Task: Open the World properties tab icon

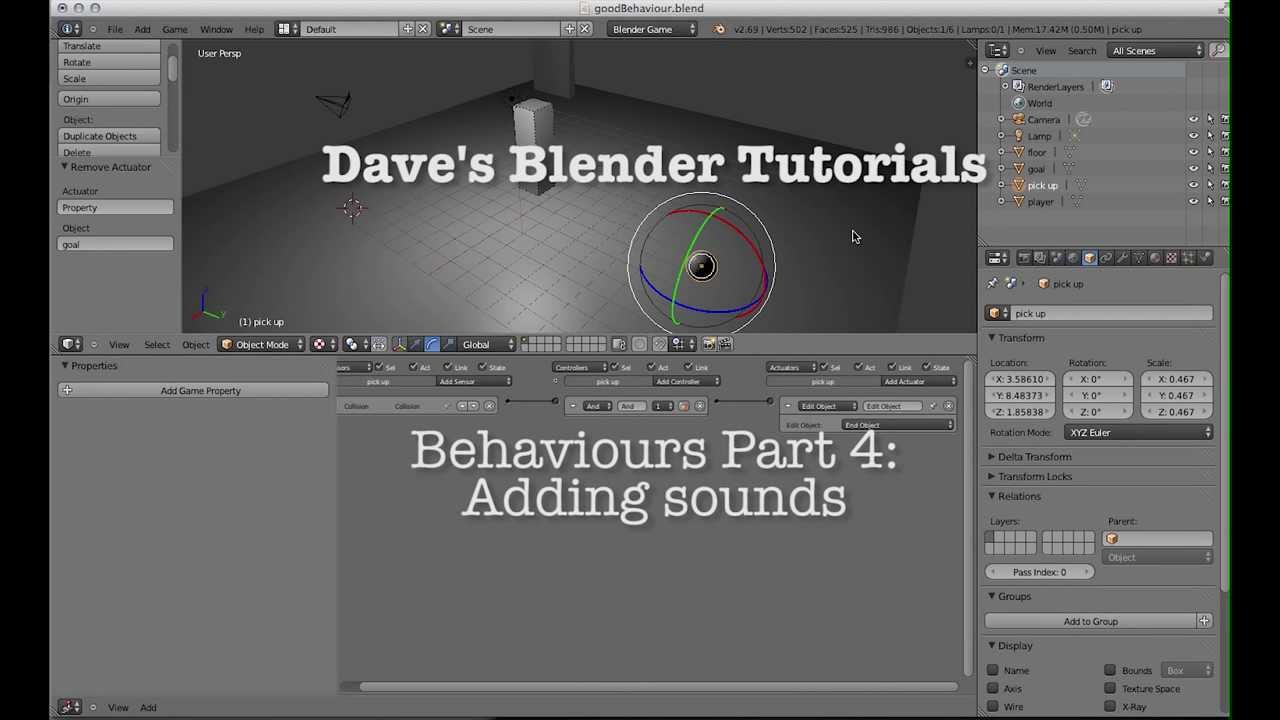Action: (x=1073, y=258)
